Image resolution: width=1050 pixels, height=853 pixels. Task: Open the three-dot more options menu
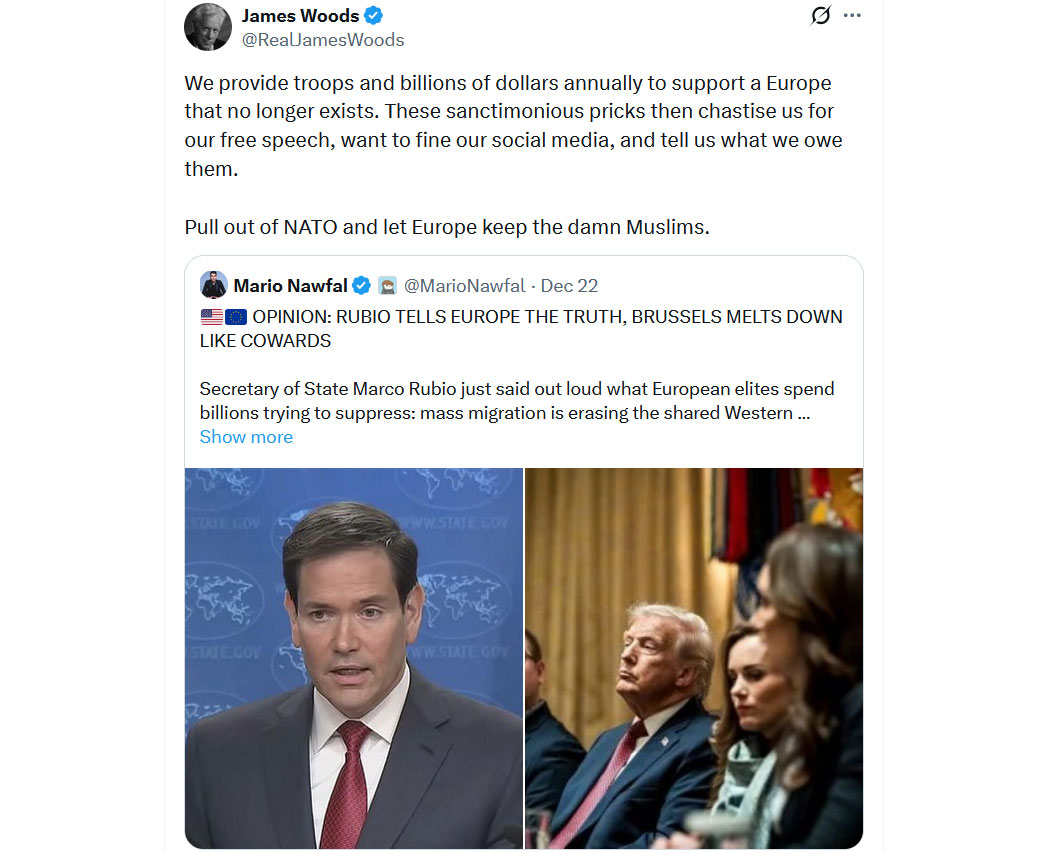[x=852, y=15]
